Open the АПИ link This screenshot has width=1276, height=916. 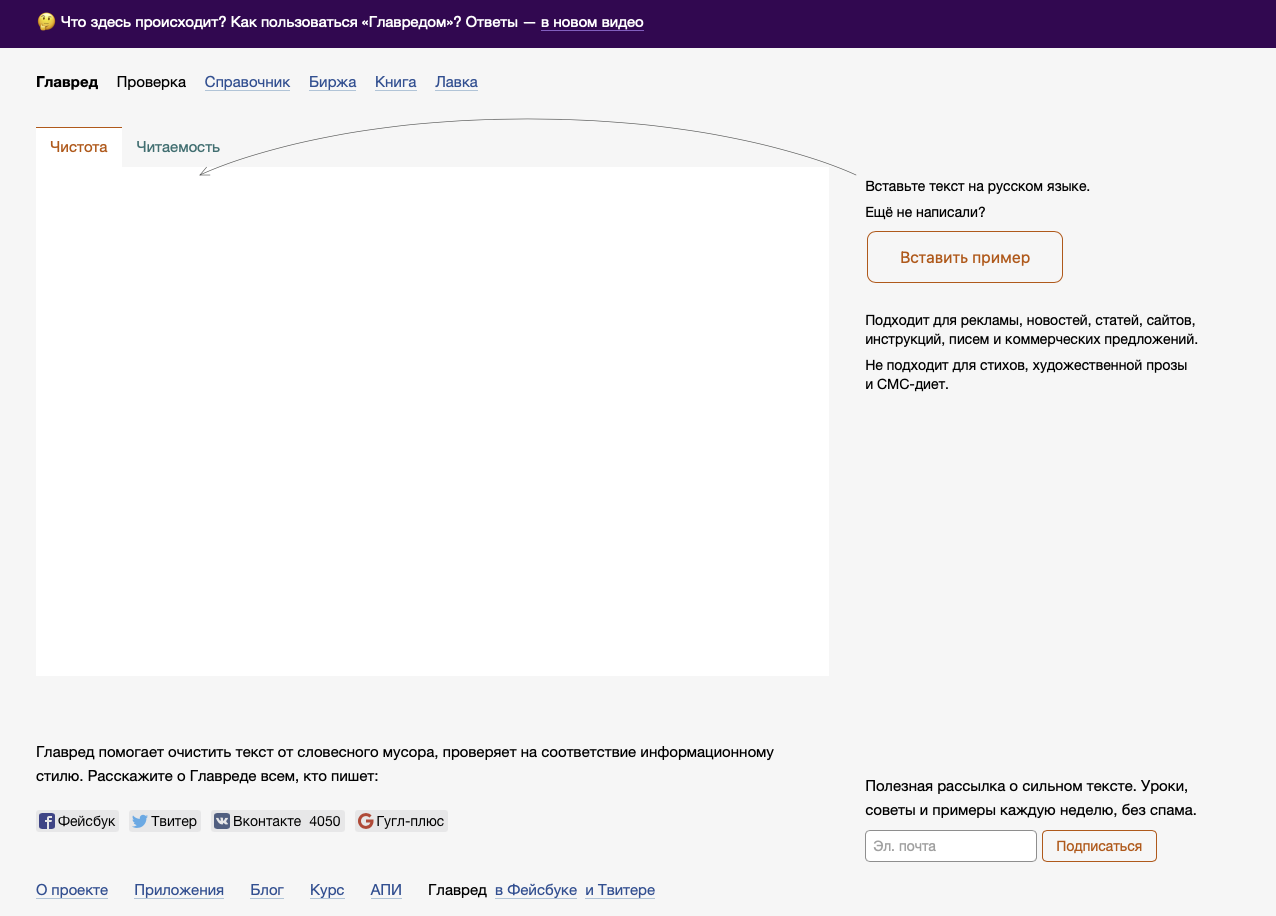[x=386, y=890]
